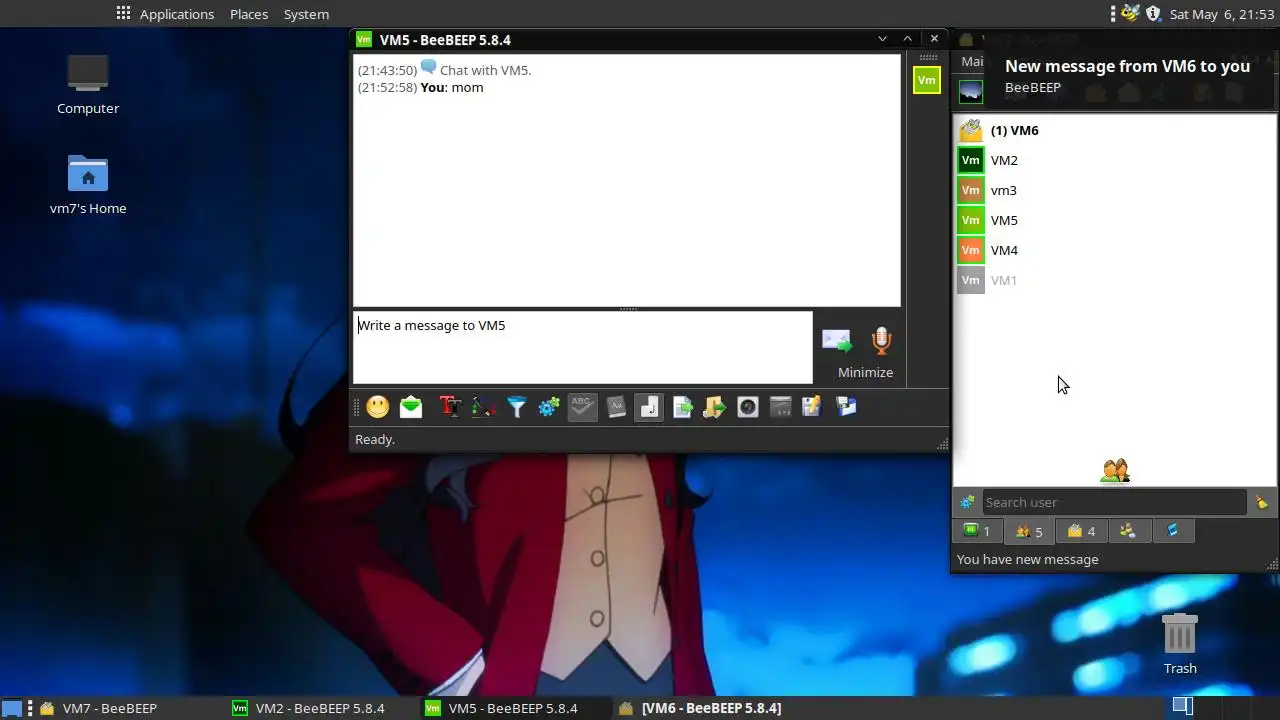Select user VM5 in user list

point(1115,220)
